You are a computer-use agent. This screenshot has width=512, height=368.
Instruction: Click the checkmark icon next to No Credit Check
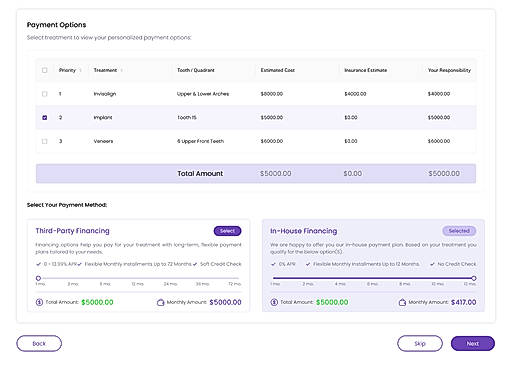(432, 264)
